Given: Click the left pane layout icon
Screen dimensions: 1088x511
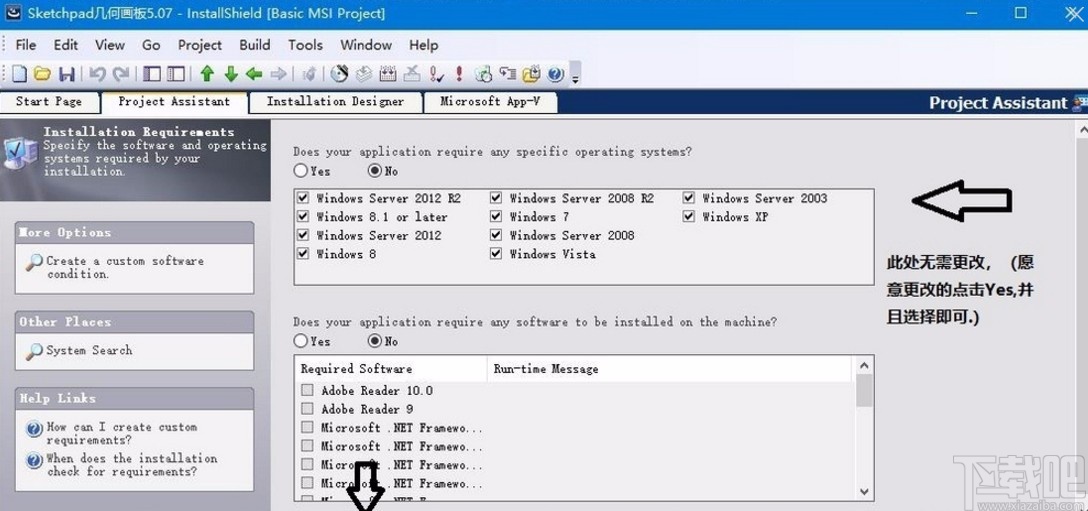Looking at the screenshot, I should (152, 74).
